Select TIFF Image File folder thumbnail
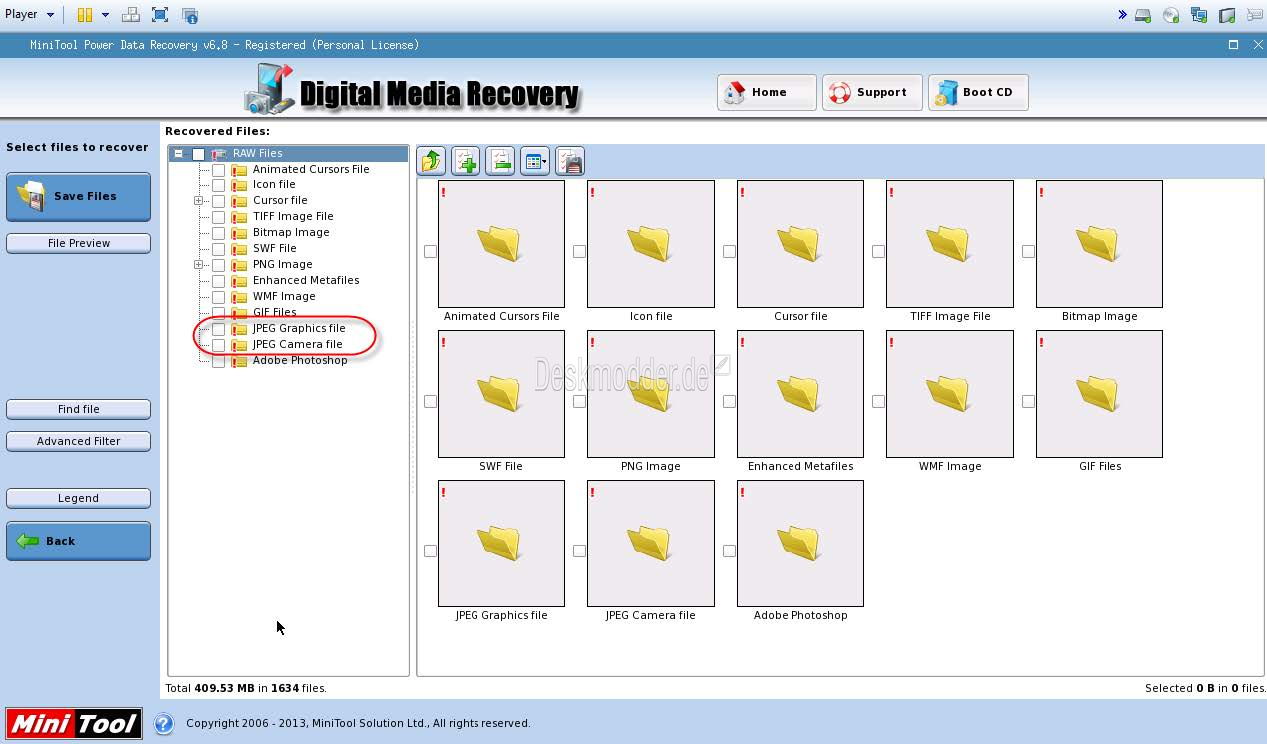This screenshot has height=744, width=1267. click(950, 244)
